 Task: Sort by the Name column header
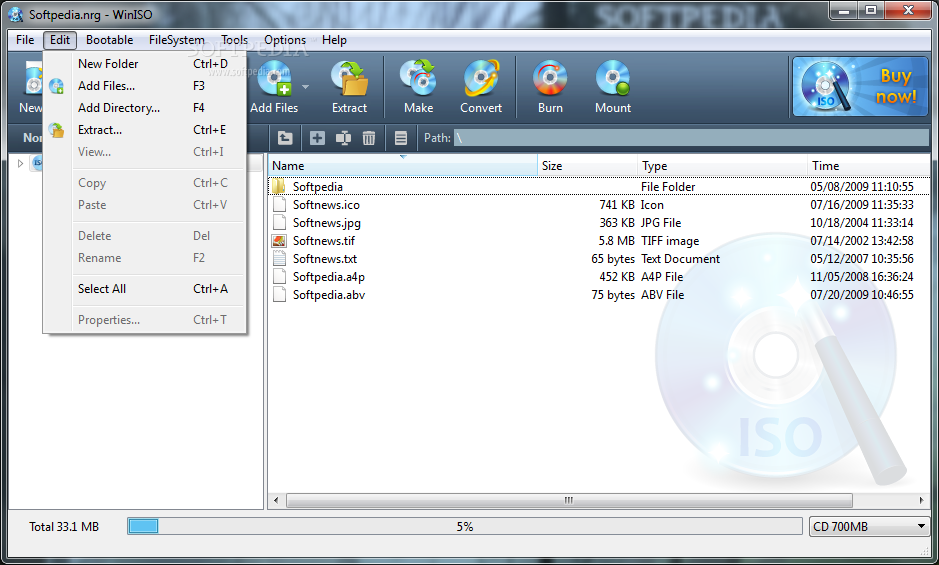coord(402,166)
